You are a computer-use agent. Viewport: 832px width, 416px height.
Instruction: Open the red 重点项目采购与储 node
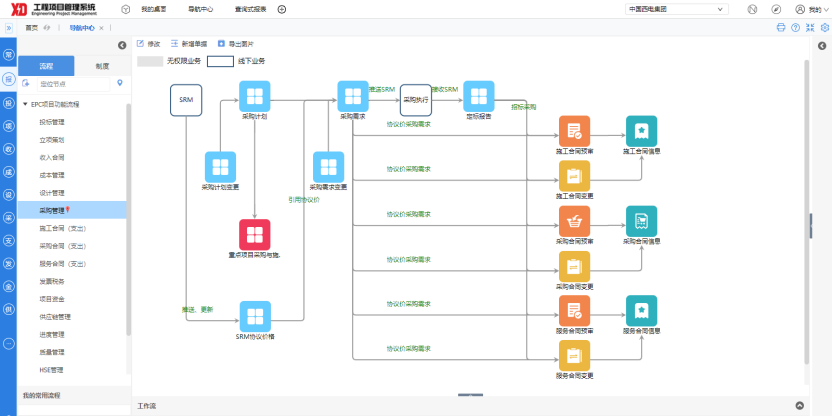pos(255,235)
